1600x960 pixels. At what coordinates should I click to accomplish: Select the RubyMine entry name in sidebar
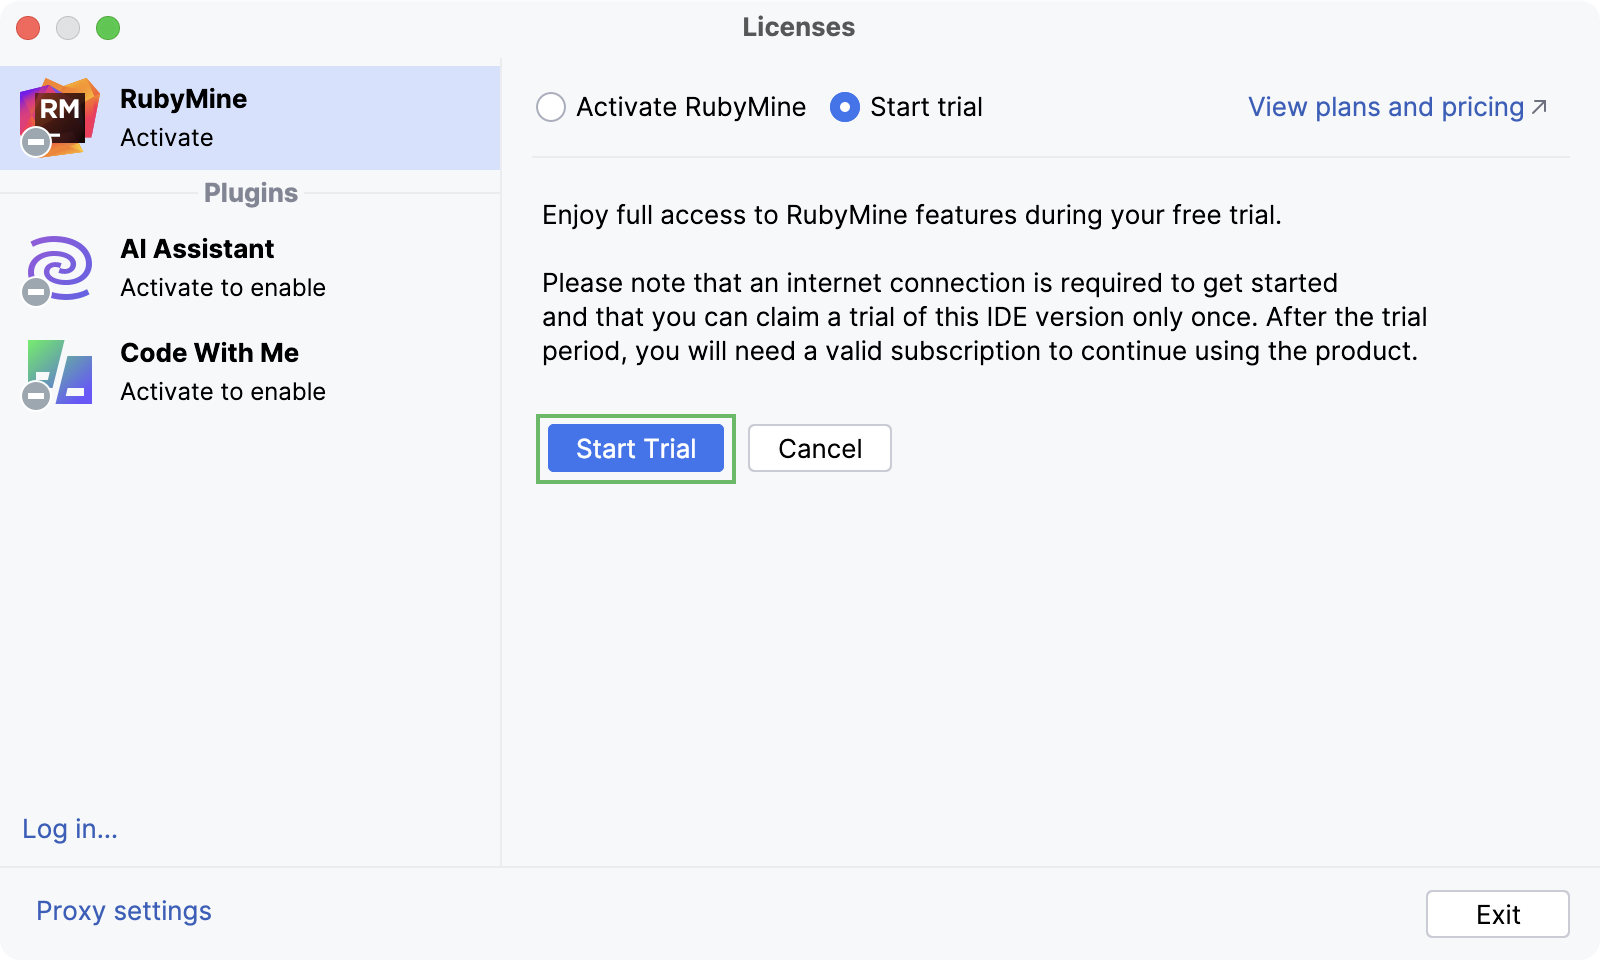point(183,99)
